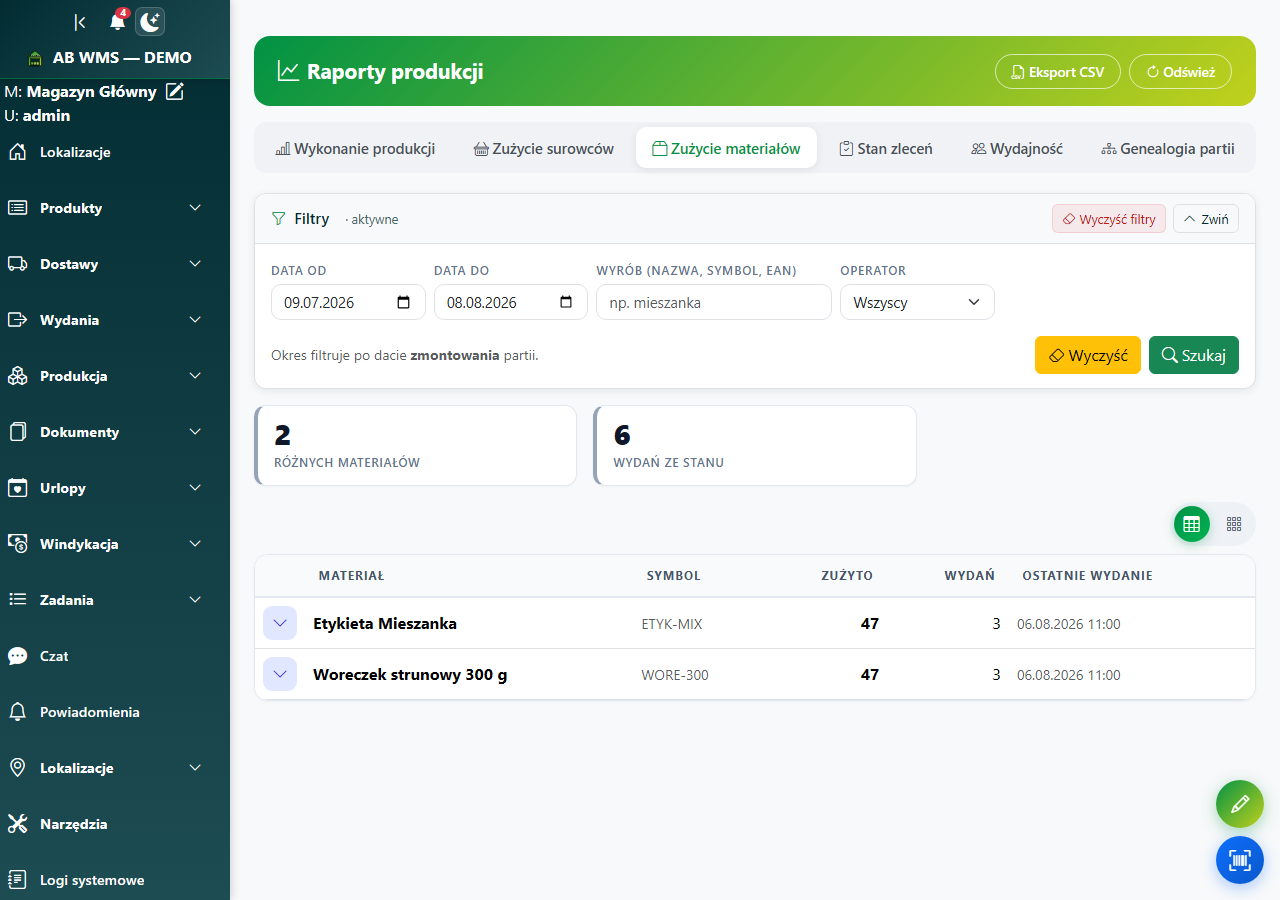The image size is (1280, 900).
Task: Click the red Wyczyść filtry button
Action: (1109, 219)
